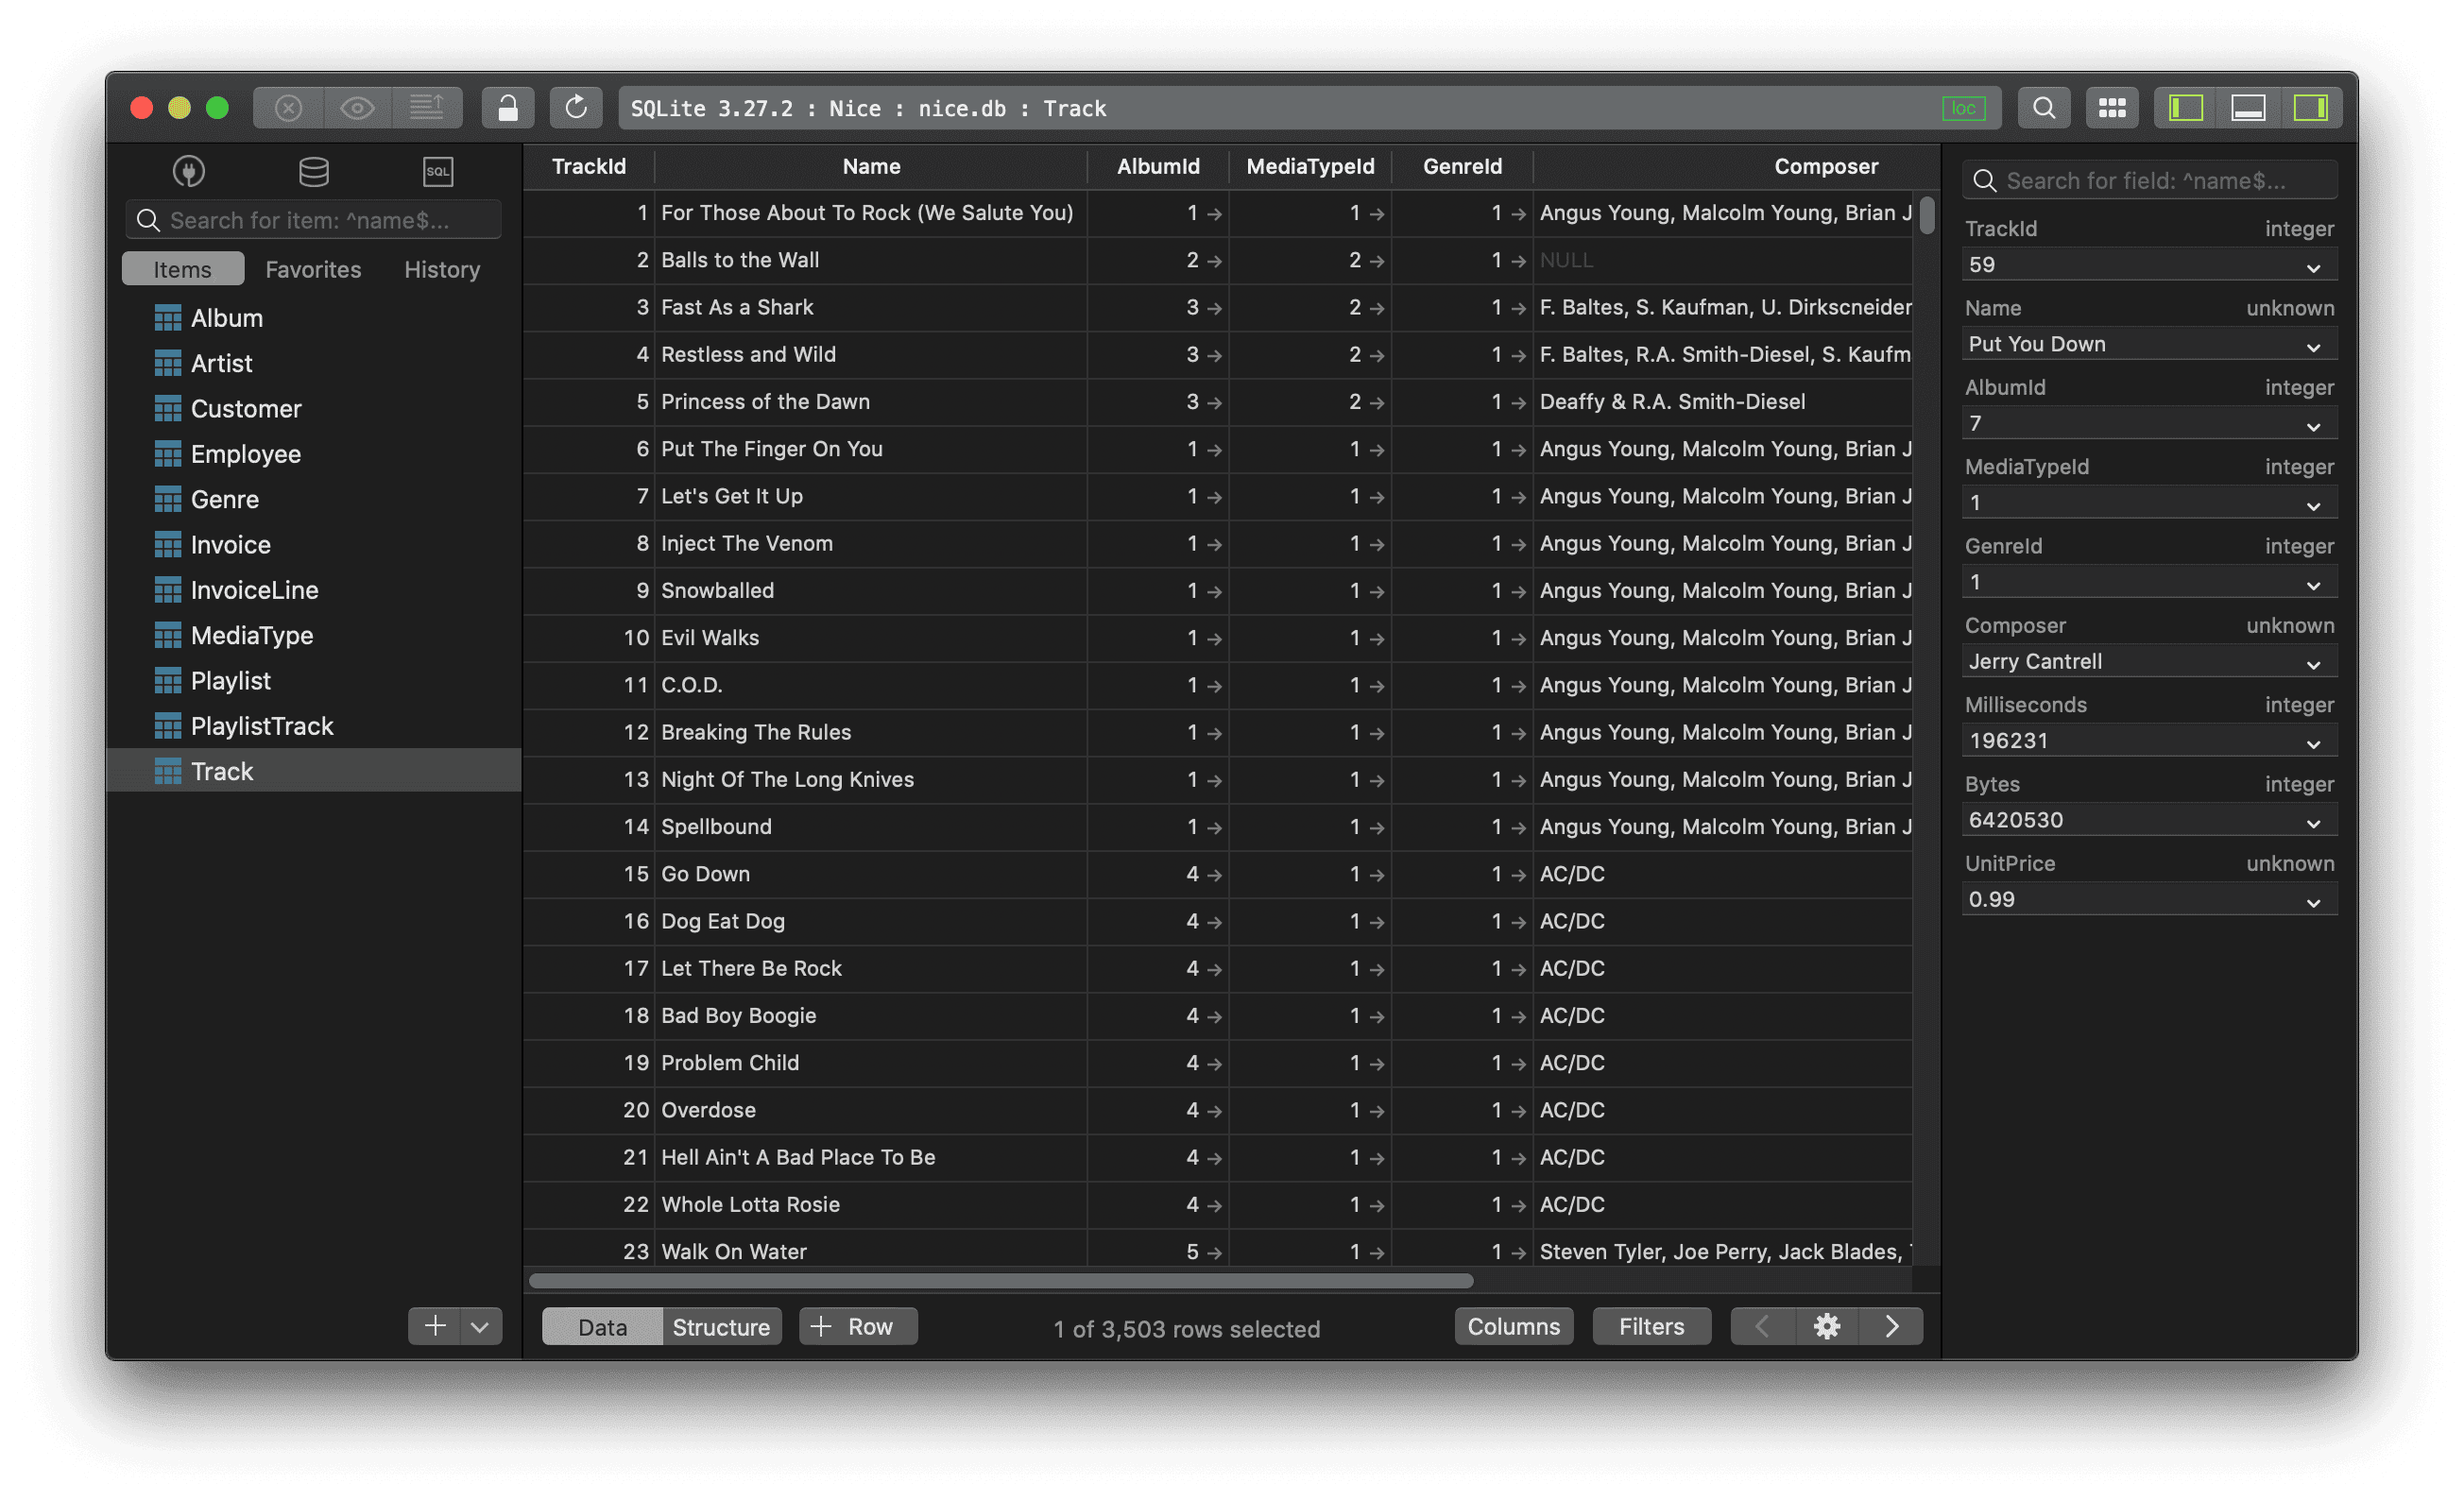Click the lock icon in toolbar
The height and width of the screenshot is (1500, 2464).
(508, 108)
